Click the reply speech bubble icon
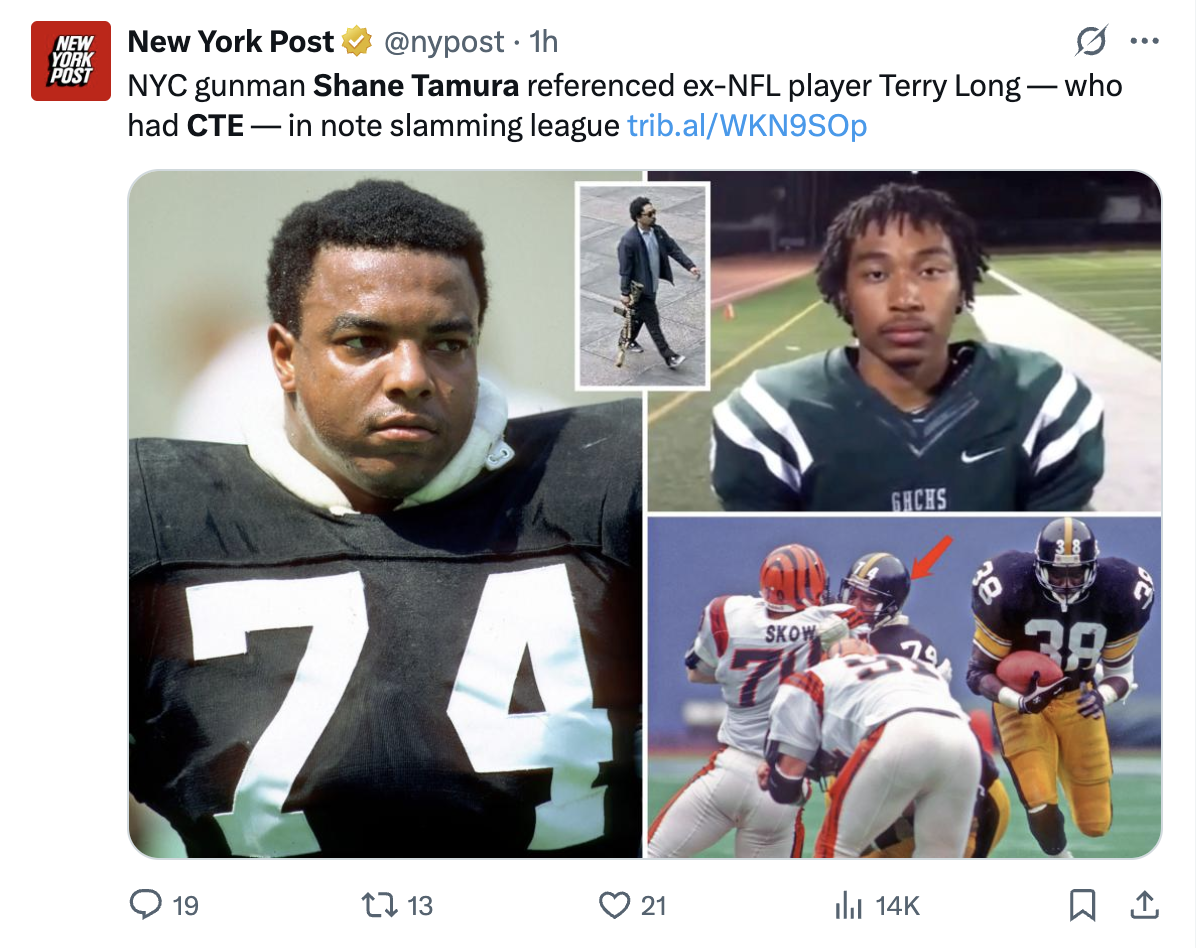Screen dimensions: 1196x948 coord(146,905)
